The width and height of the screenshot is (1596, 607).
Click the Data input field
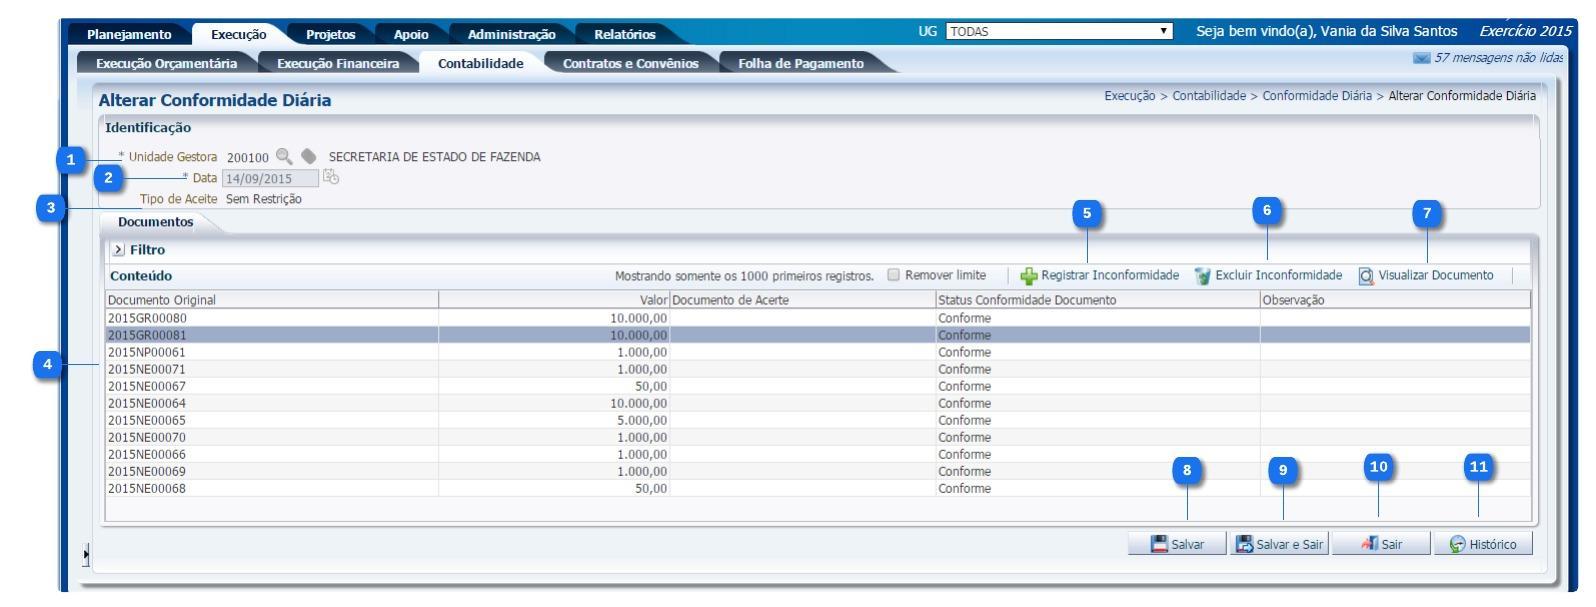pos(269,179)
